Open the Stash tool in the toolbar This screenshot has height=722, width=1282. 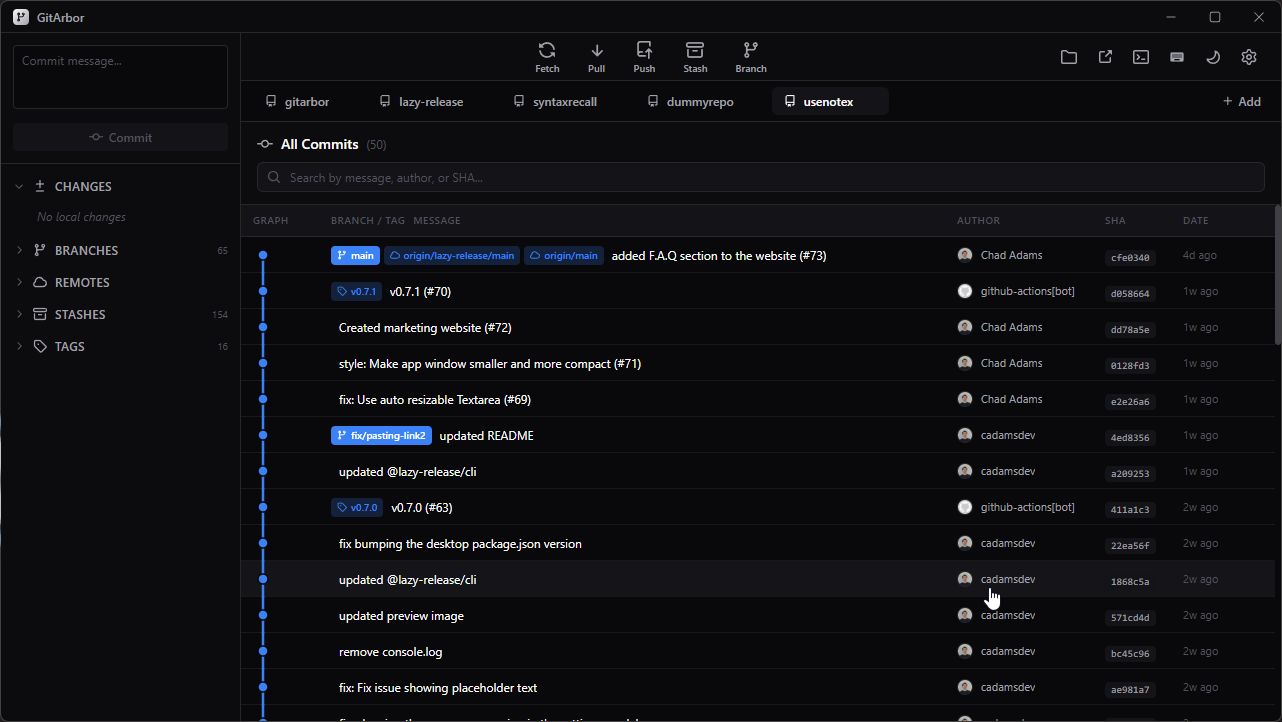click(695, 56)
